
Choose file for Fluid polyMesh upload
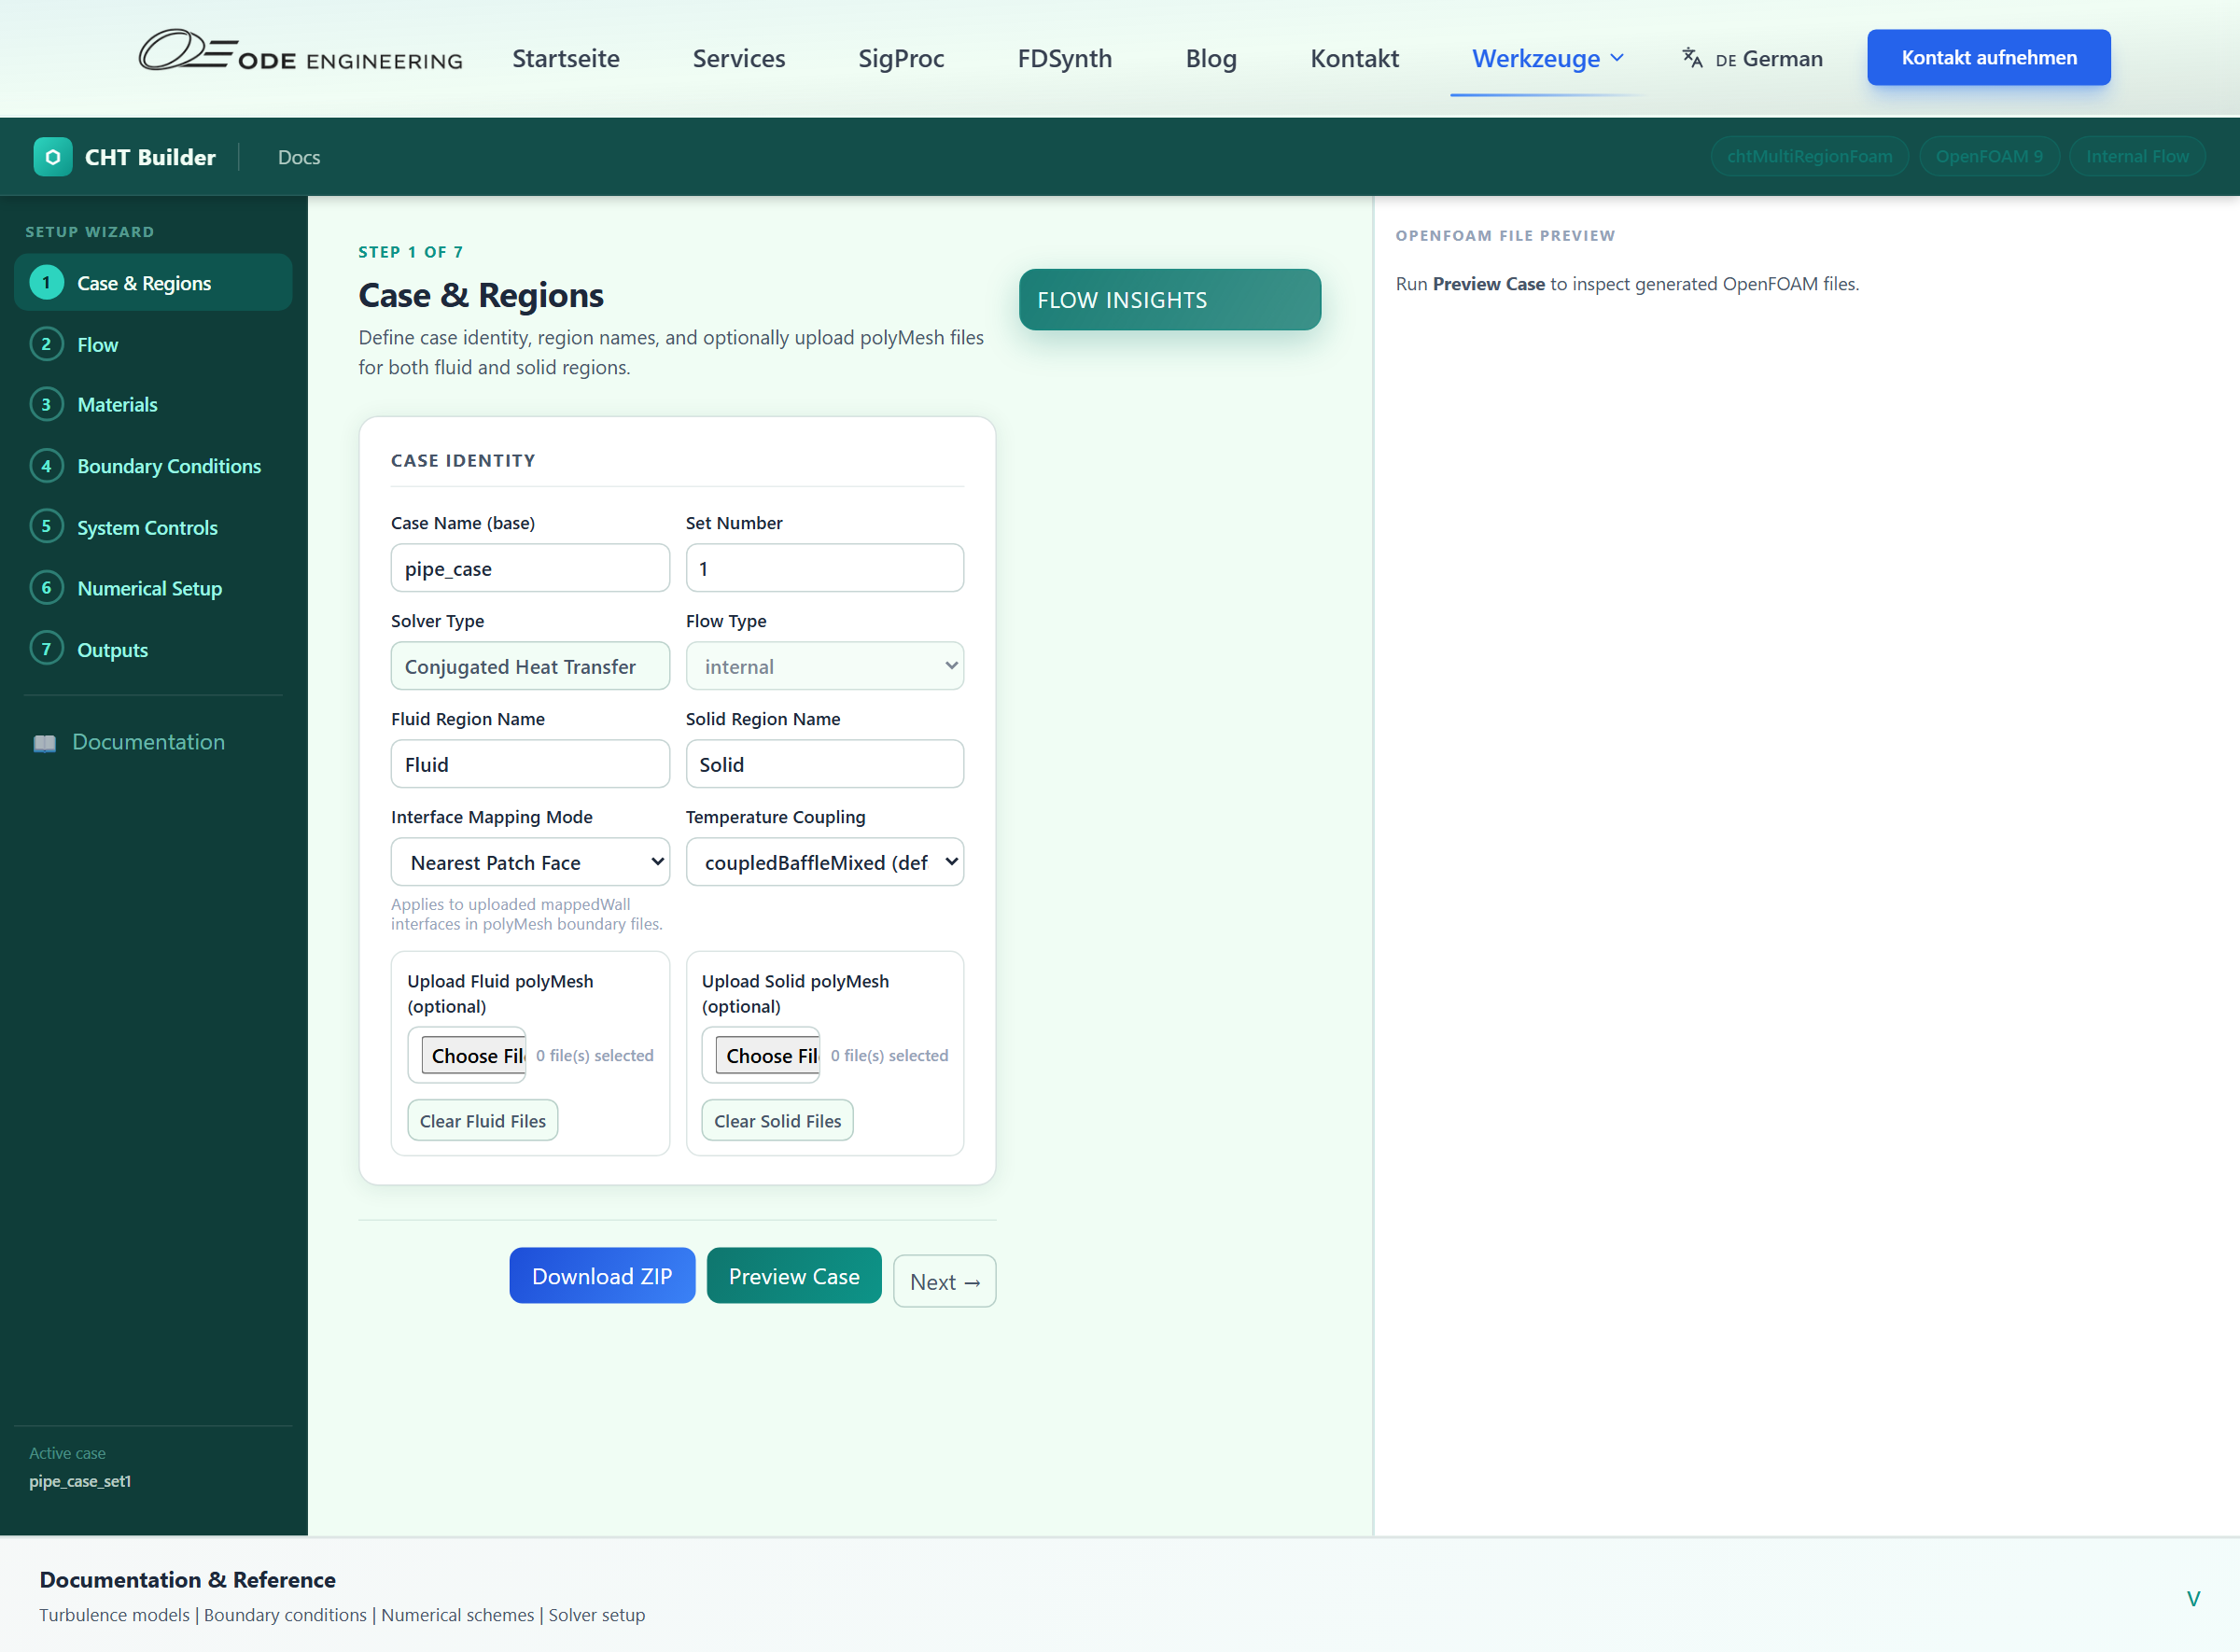click(x=473, y=1056)
